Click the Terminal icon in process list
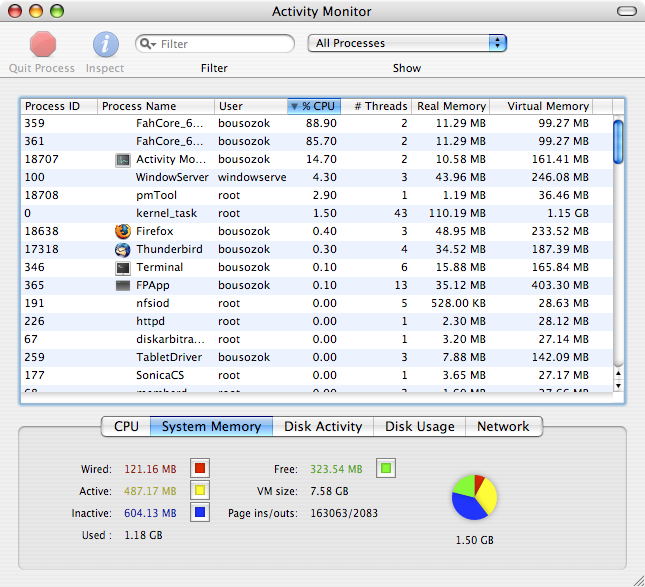The image size is (645, 587). (x=123, y=268)
